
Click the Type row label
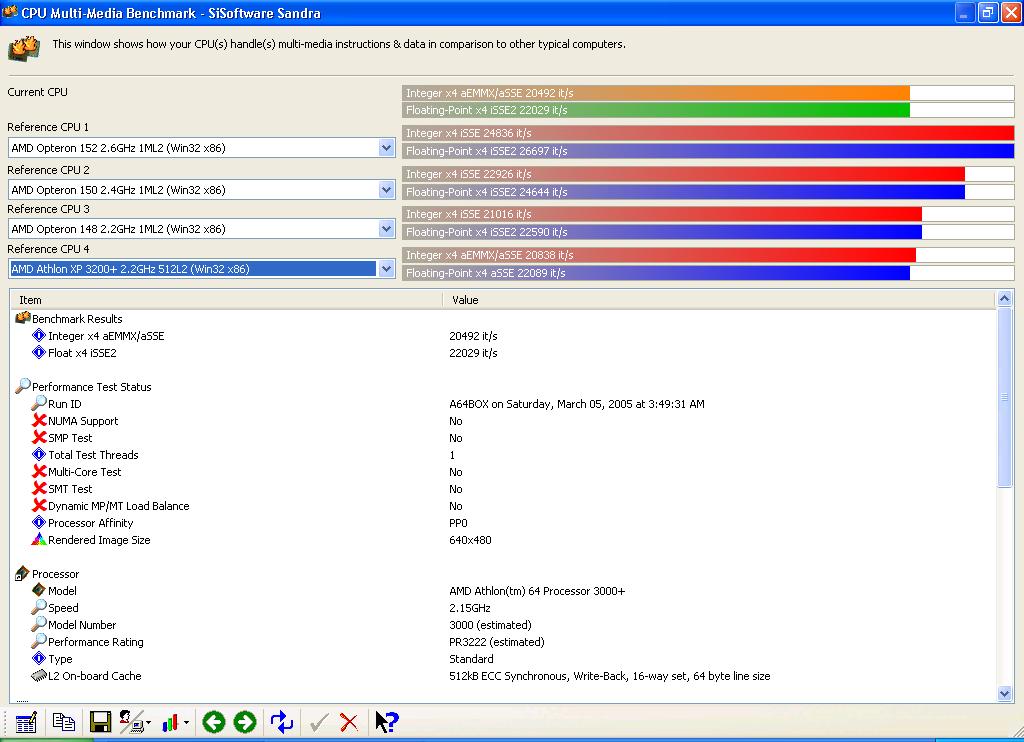pos(60,658)
